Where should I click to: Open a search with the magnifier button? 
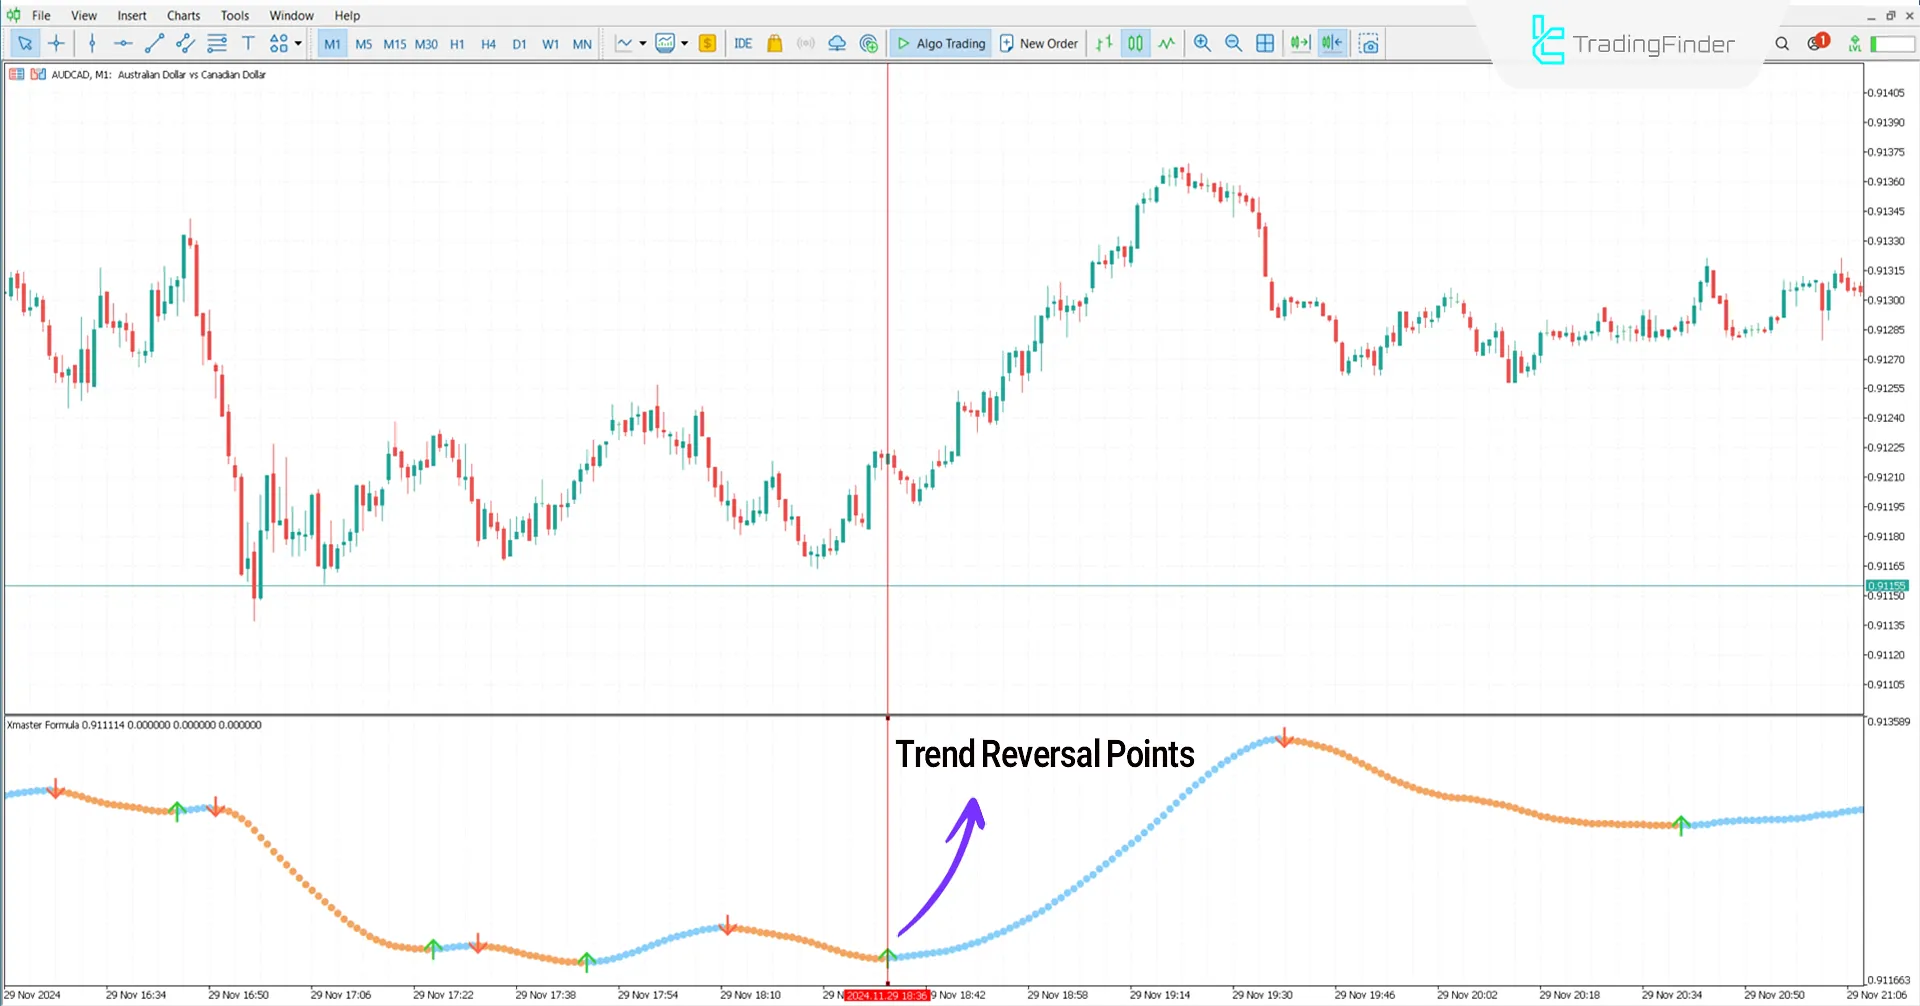[x=1781, y=43]
